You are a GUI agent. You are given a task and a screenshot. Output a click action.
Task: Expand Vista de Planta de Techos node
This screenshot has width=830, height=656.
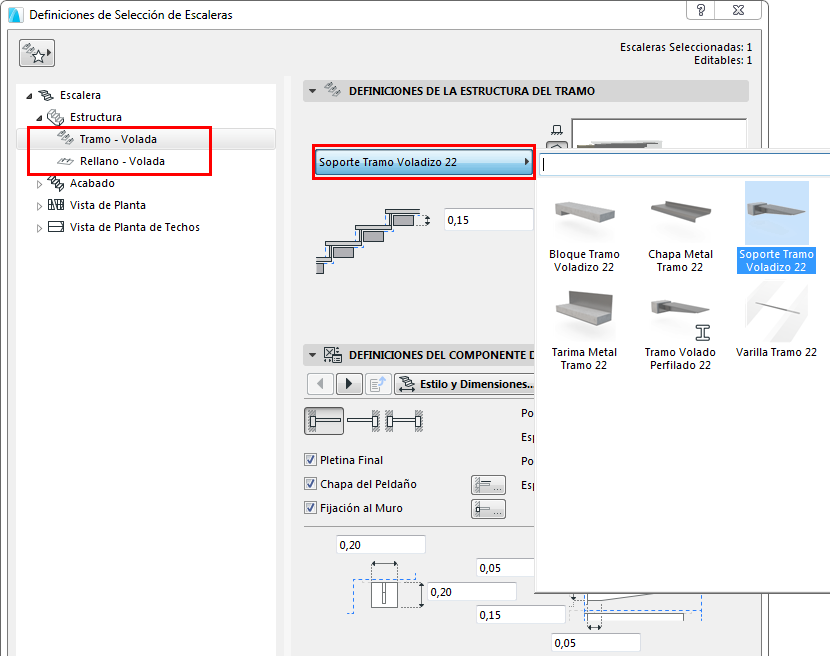tap(39, 228)
